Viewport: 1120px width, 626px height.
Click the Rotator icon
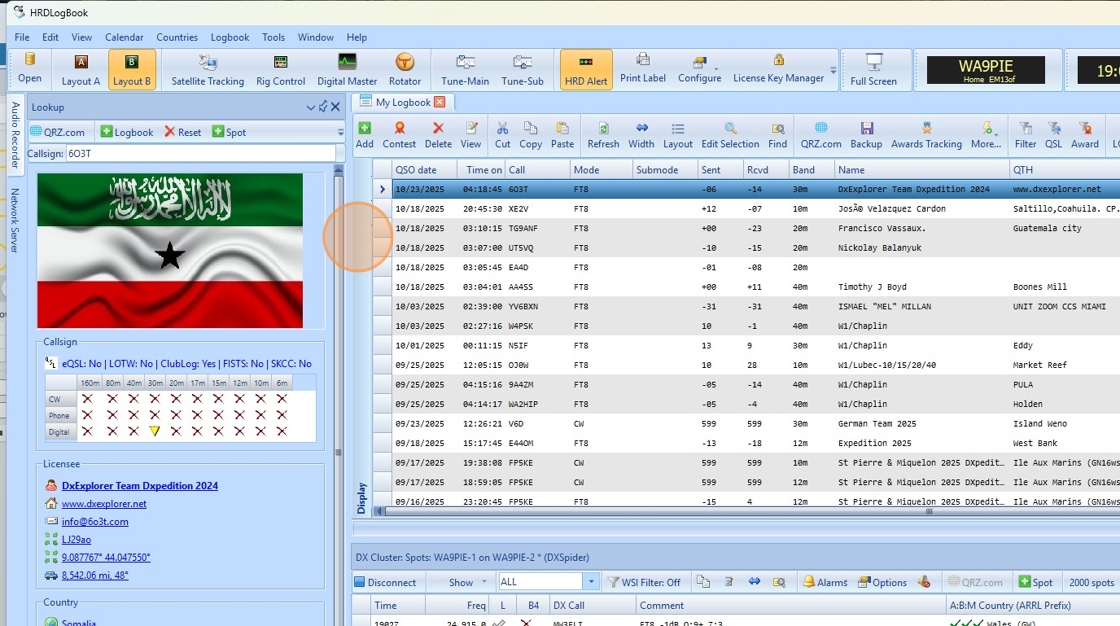405,70
